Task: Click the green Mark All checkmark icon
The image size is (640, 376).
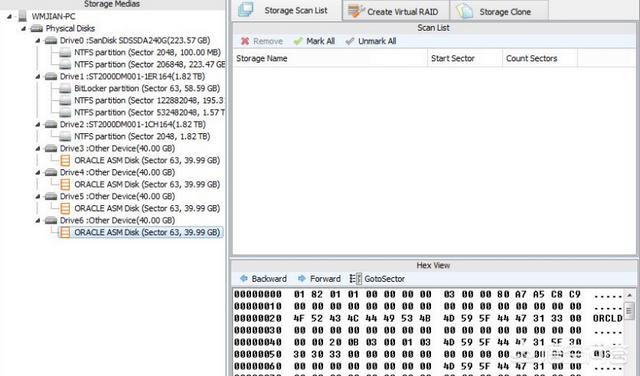Action: [x=298, y=41]
